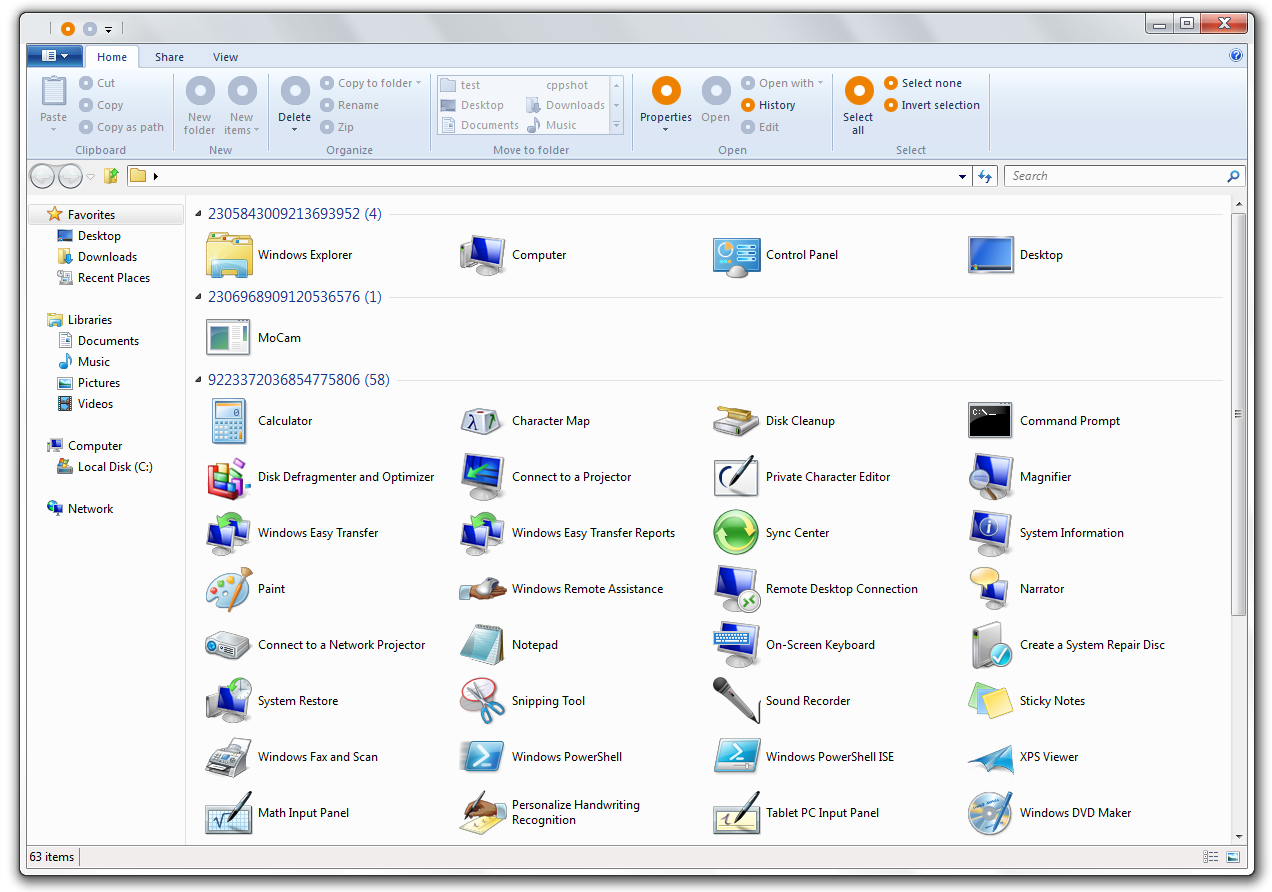Go up one folder level
The image size is (1272, 892).
click(112, 176)
